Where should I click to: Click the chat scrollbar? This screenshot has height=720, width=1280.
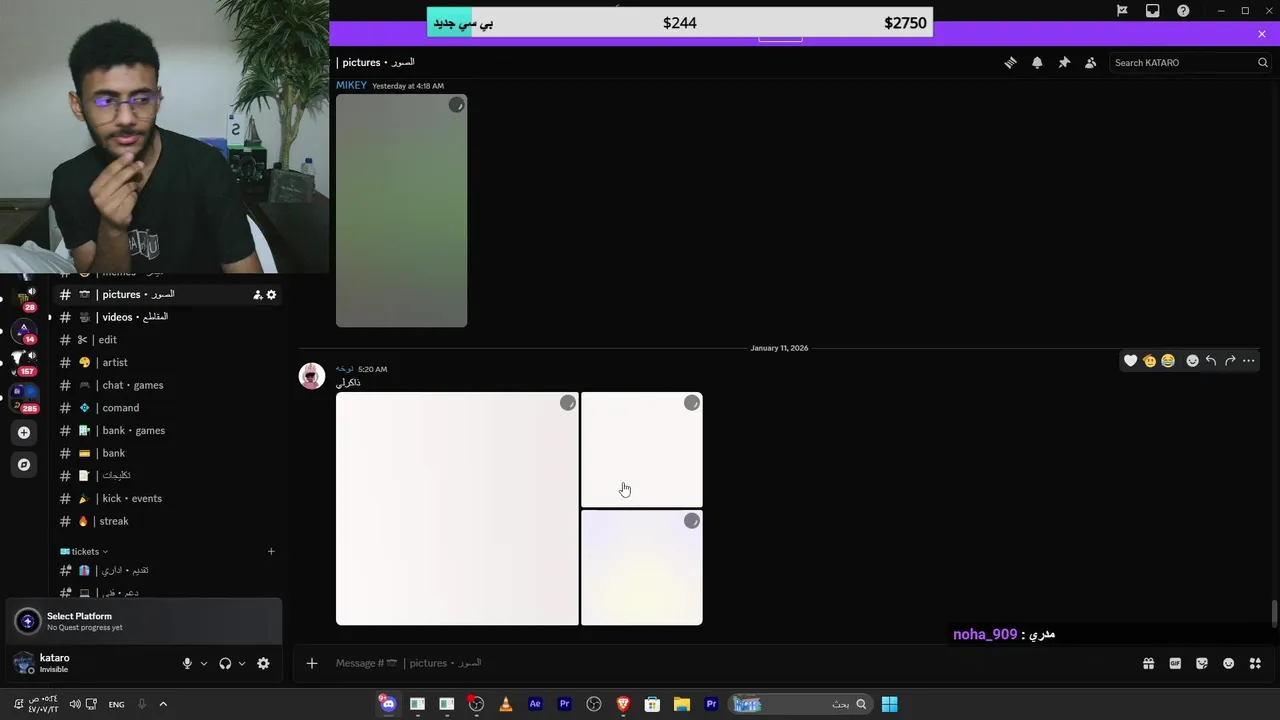pos(1274,613)
